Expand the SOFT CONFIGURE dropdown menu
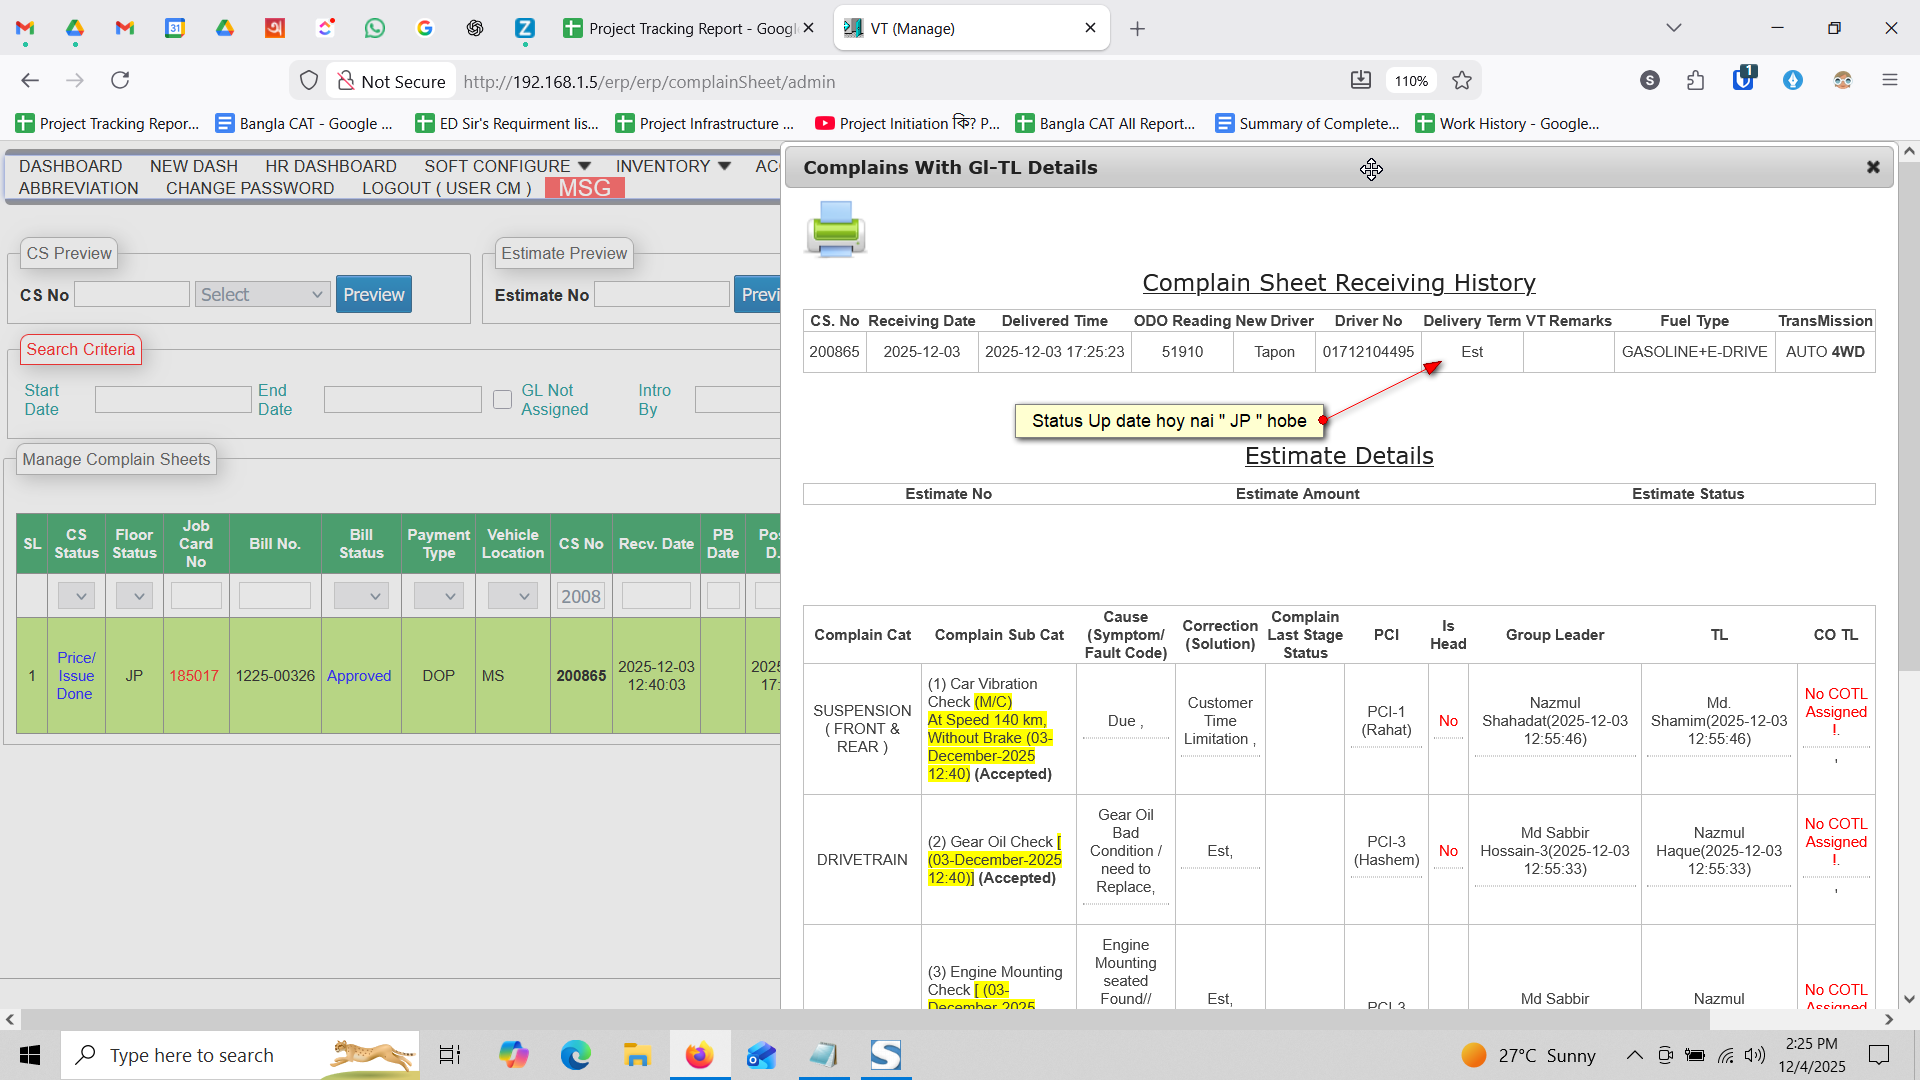 point(507,166)
